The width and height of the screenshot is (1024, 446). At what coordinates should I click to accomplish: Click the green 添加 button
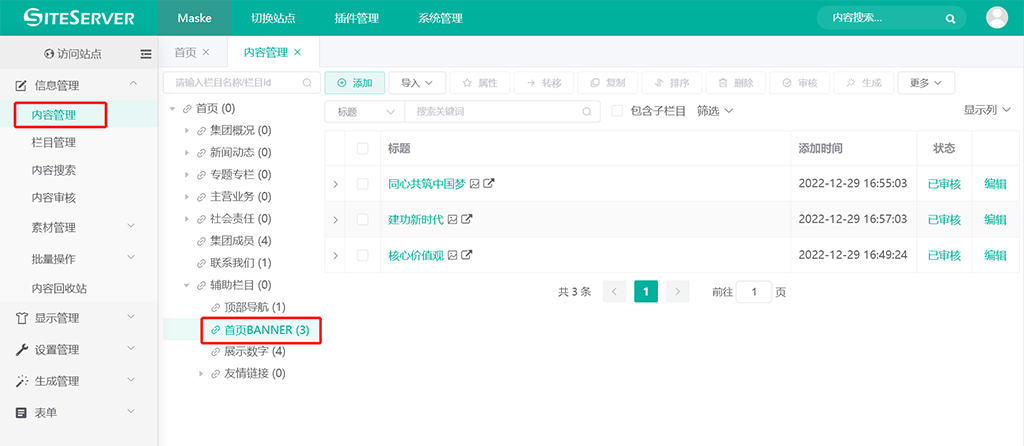(x=354, y=83)
